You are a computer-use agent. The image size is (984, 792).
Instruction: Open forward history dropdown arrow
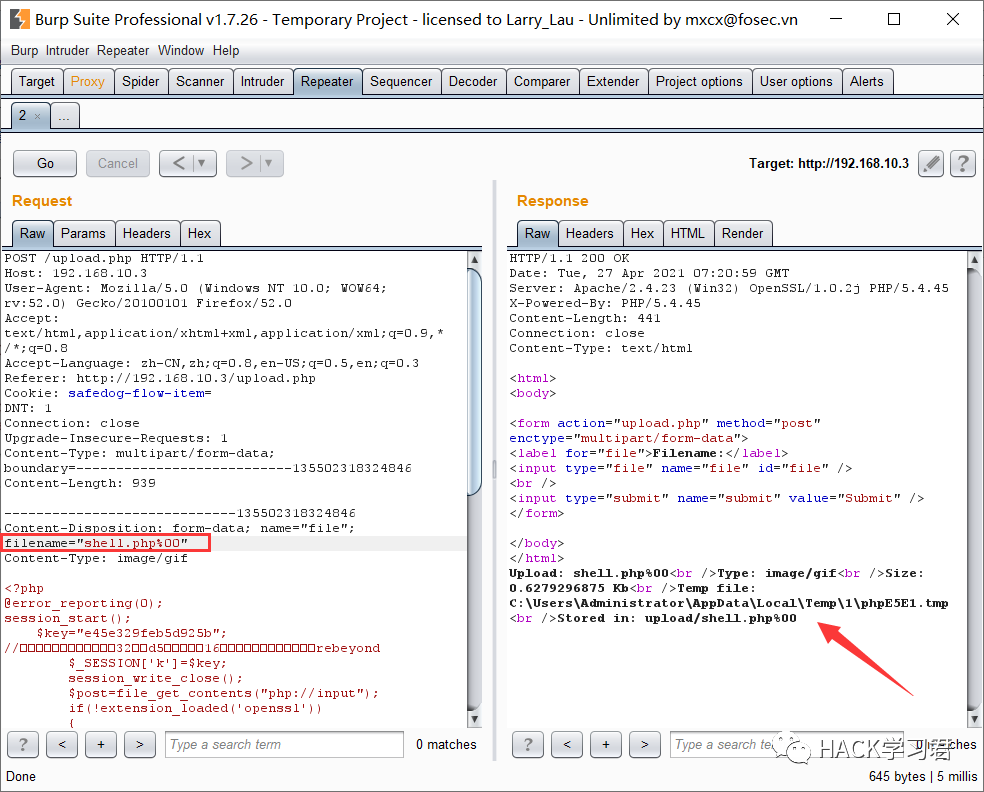[269, 164]
